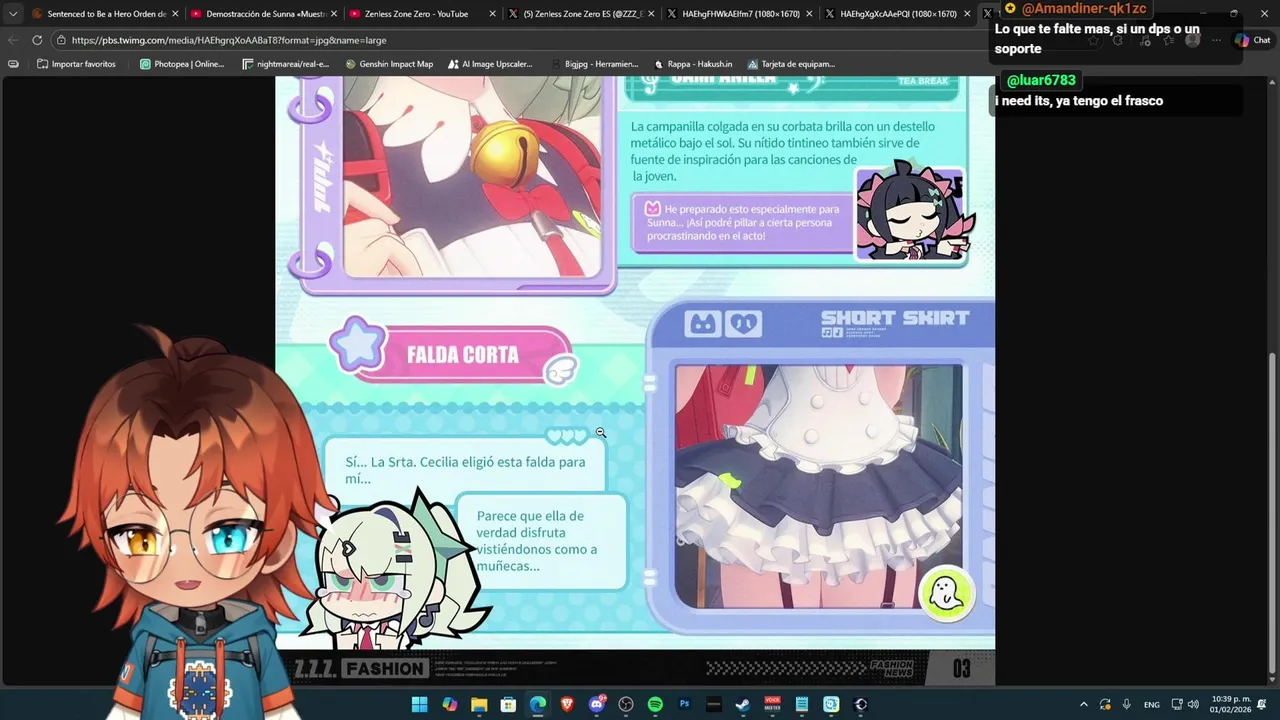Close the 'HAEhgFHWkAEIfm7' tab
Image resolution: width=1280 pixels, height=720 pixels.
coord(811,14)
